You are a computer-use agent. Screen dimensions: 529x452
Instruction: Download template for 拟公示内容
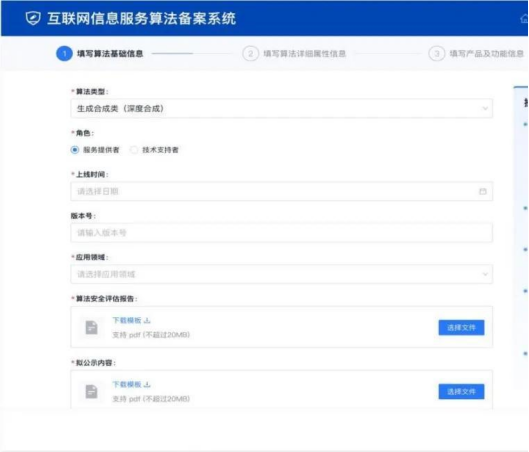coord(131,384)
